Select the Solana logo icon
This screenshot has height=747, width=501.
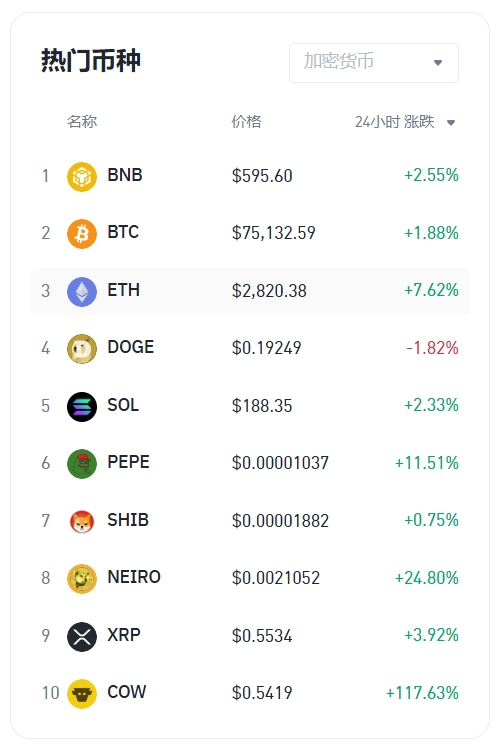point(82,406)
